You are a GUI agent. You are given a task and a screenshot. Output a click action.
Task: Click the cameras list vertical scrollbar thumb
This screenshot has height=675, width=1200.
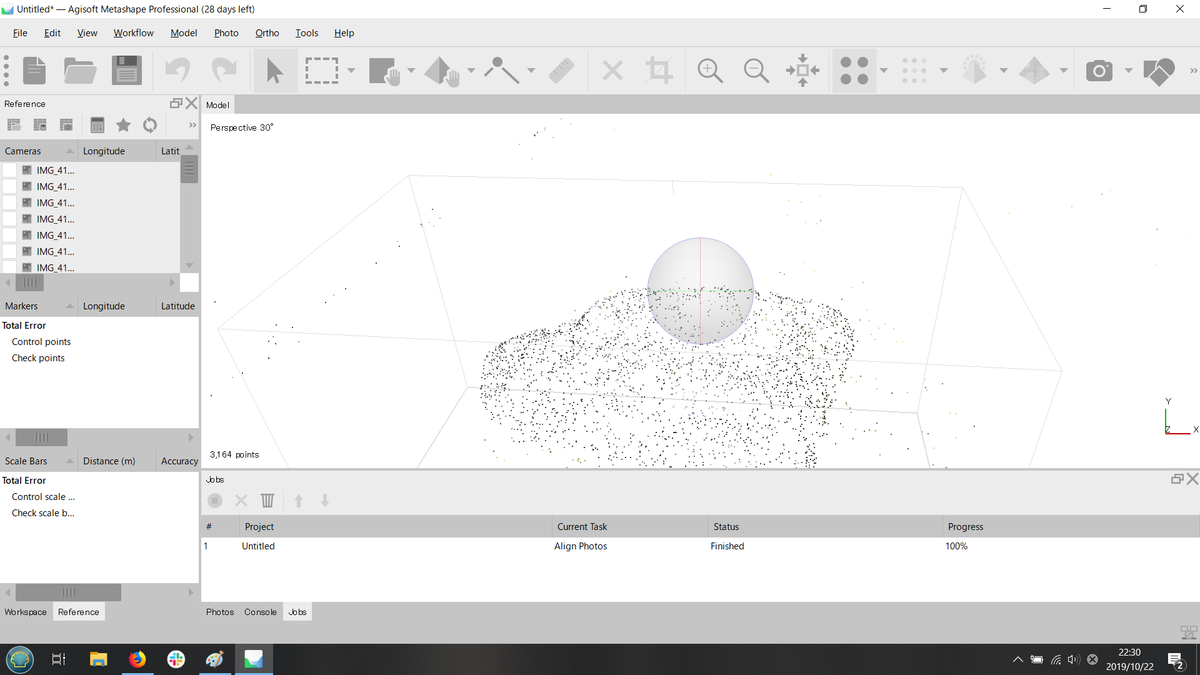[x=189, y=171]
